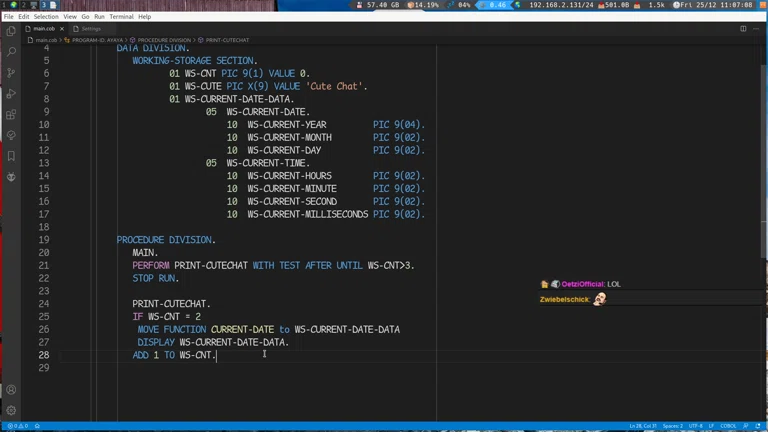Expand the PRINT-CUTECHAT breadcrumb

pos(227,40)
